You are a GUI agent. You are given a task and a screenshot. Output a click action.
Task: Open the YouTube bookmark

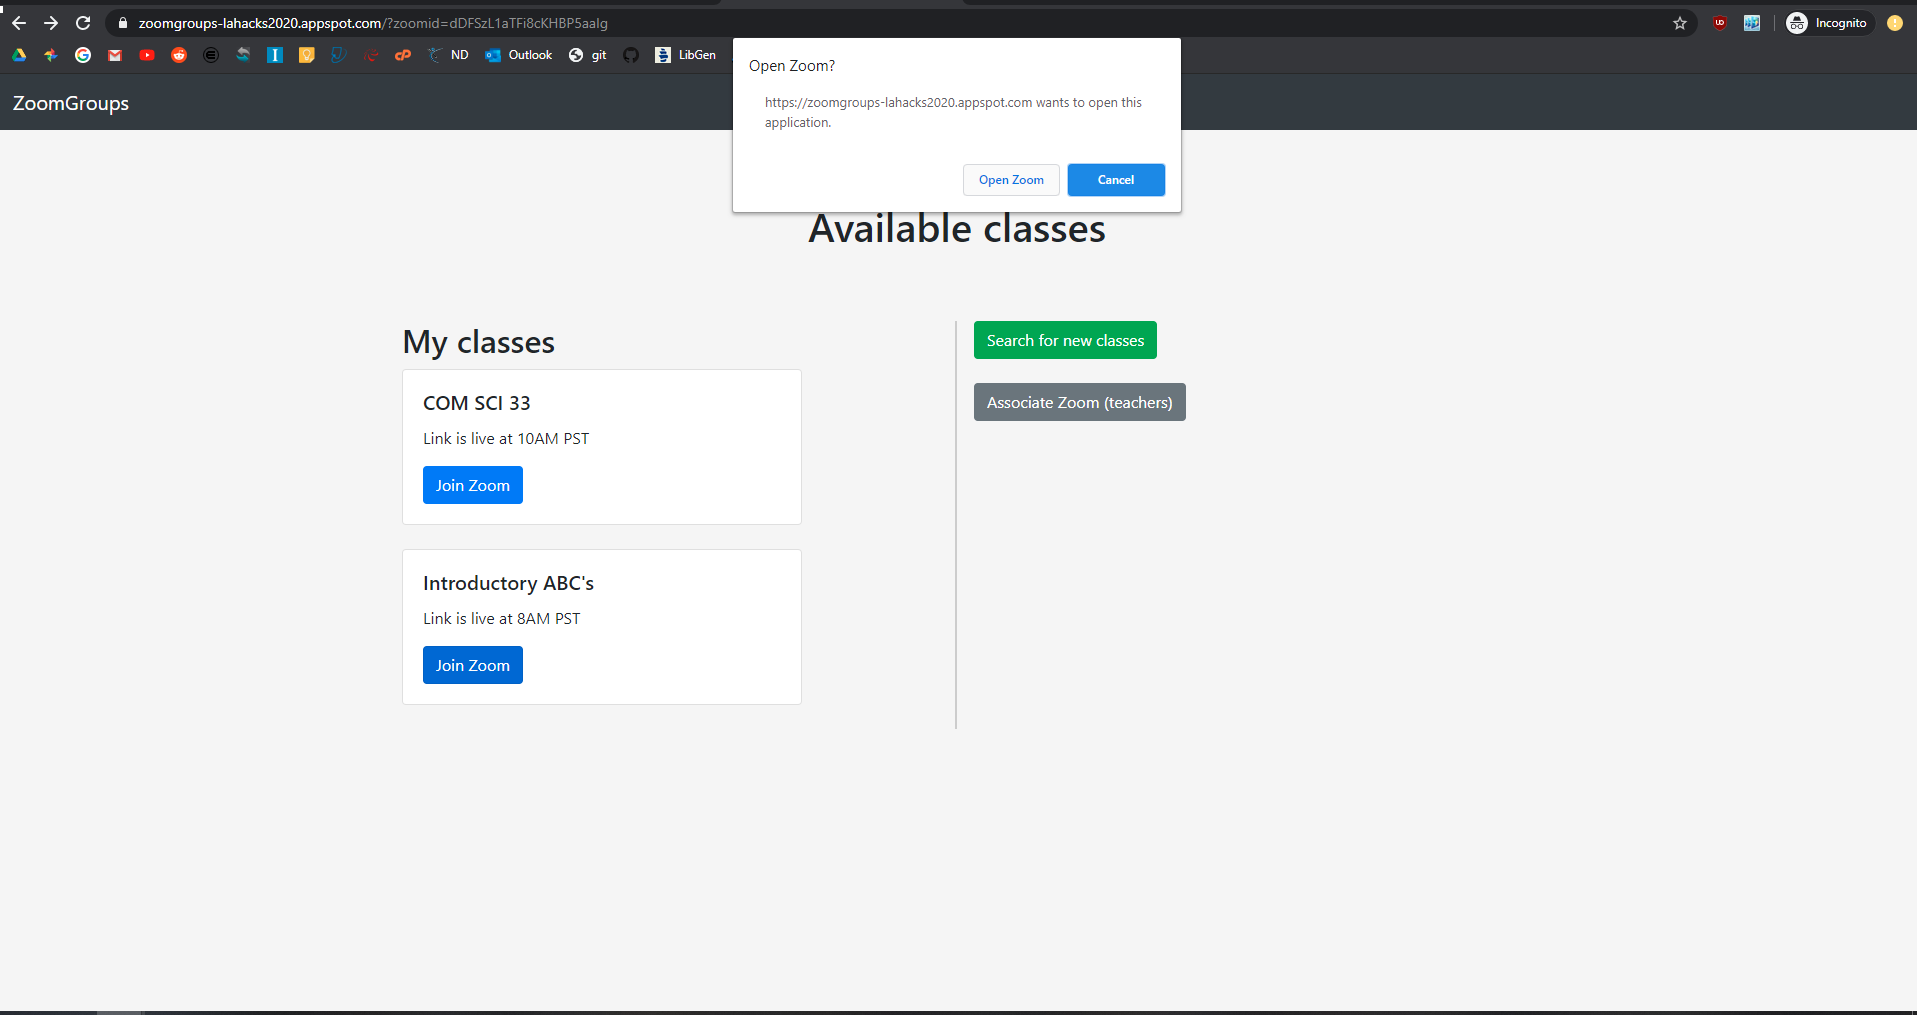[147, 55]
